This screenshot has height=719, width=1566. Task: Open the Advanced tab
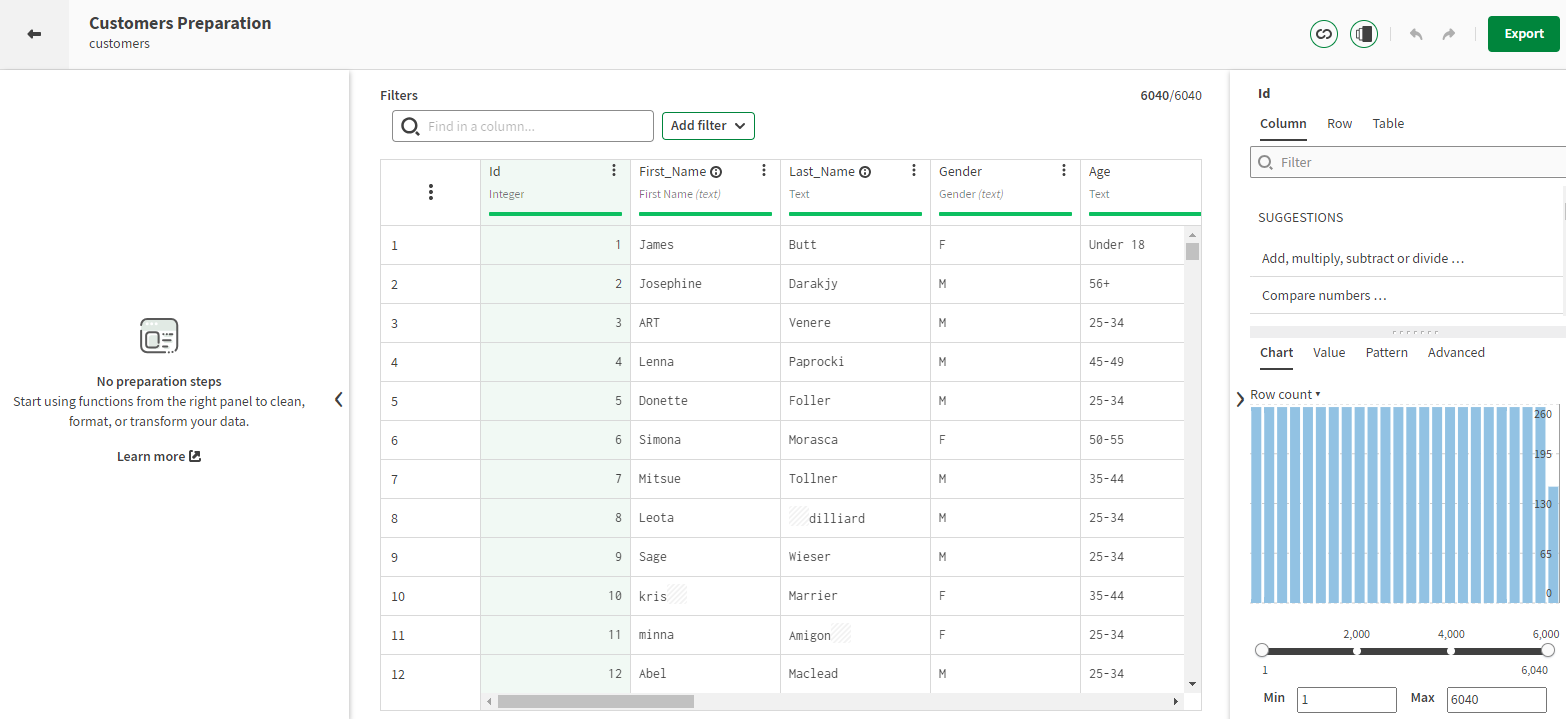tap(1456, 353)
